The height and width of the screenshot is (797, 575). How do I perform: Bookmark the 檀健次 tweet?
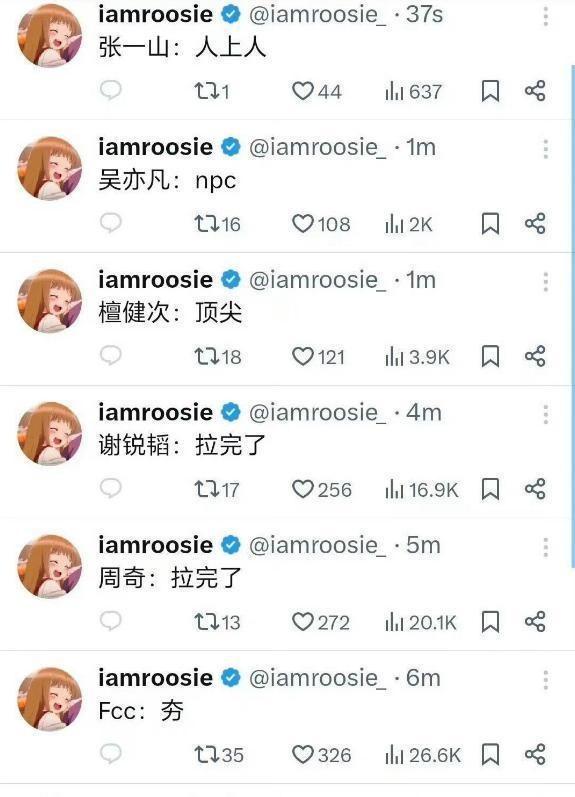490,356
